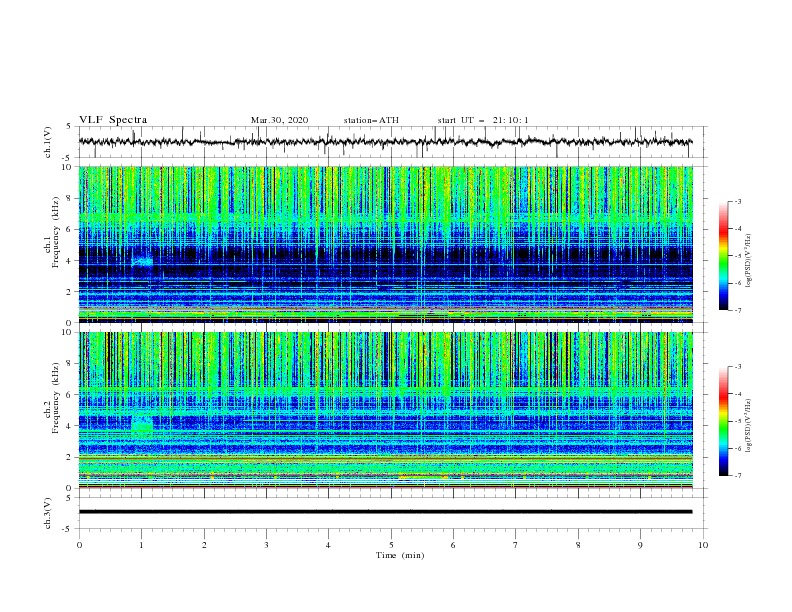Click the bright patch near 4 kHz in ch.2
This screenshot has height=612, width=792.
click(142, 424)
